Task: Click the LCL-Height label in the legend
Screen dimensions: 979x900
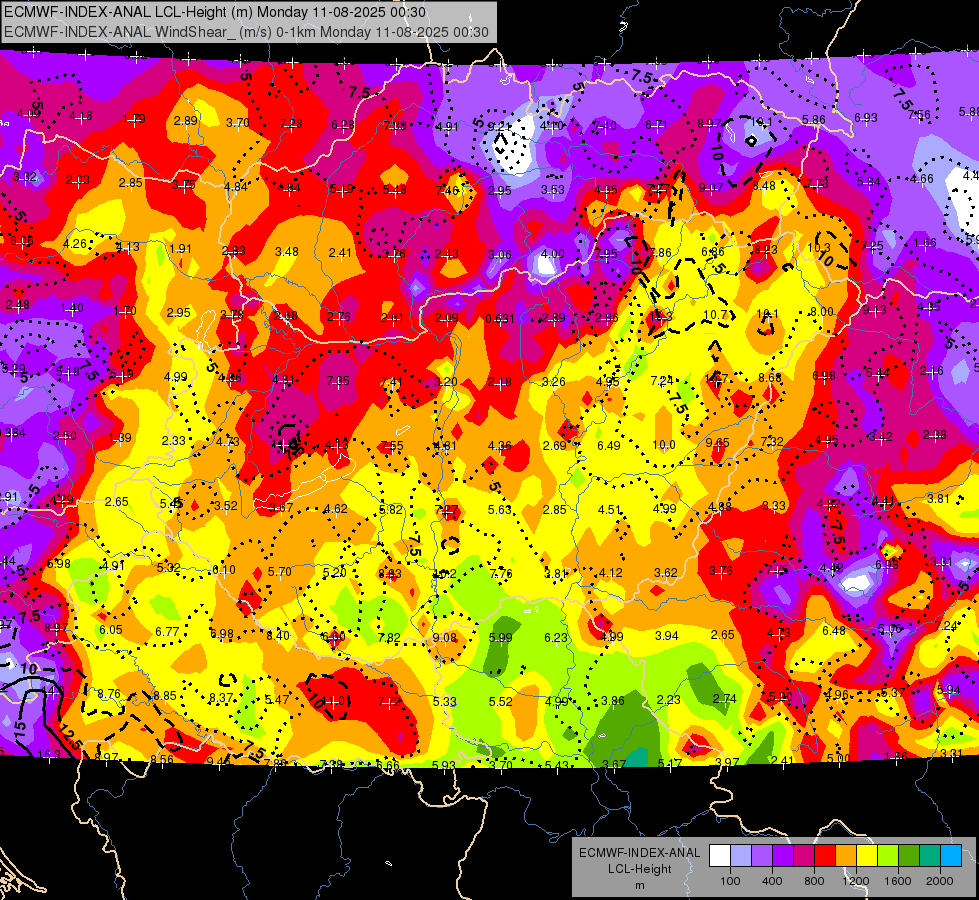Action: point(639,869)
